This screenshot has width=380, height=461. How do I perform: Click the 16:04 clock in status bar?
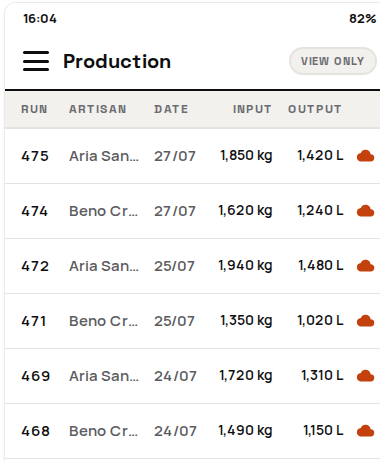pos(40,19)
